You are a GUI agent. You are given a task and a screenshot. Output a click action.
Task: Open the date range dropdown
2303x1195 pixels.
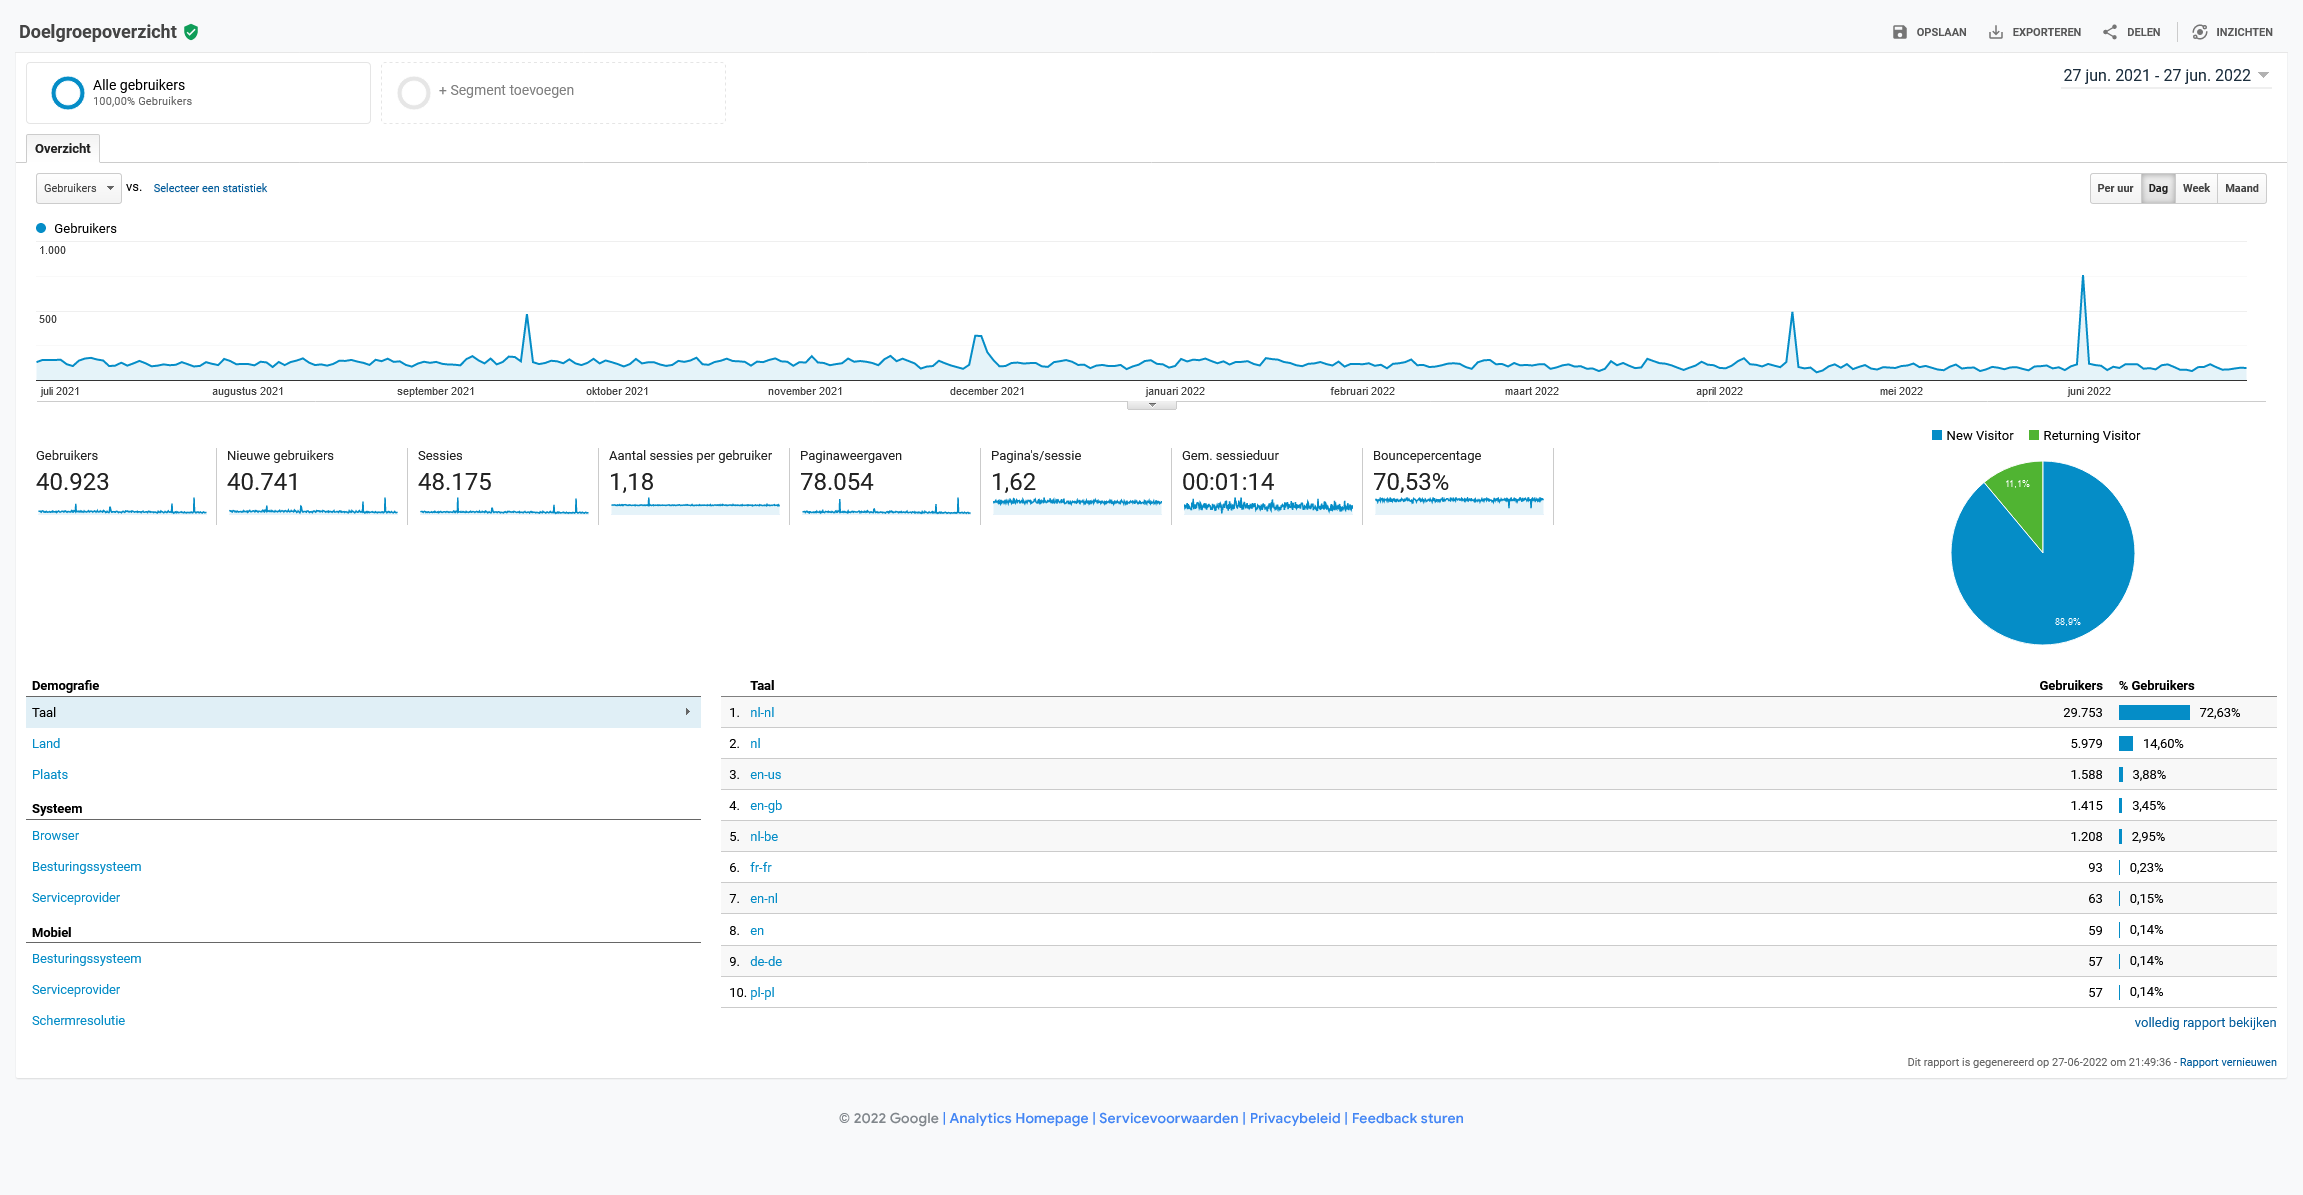tap(2166, 76)
